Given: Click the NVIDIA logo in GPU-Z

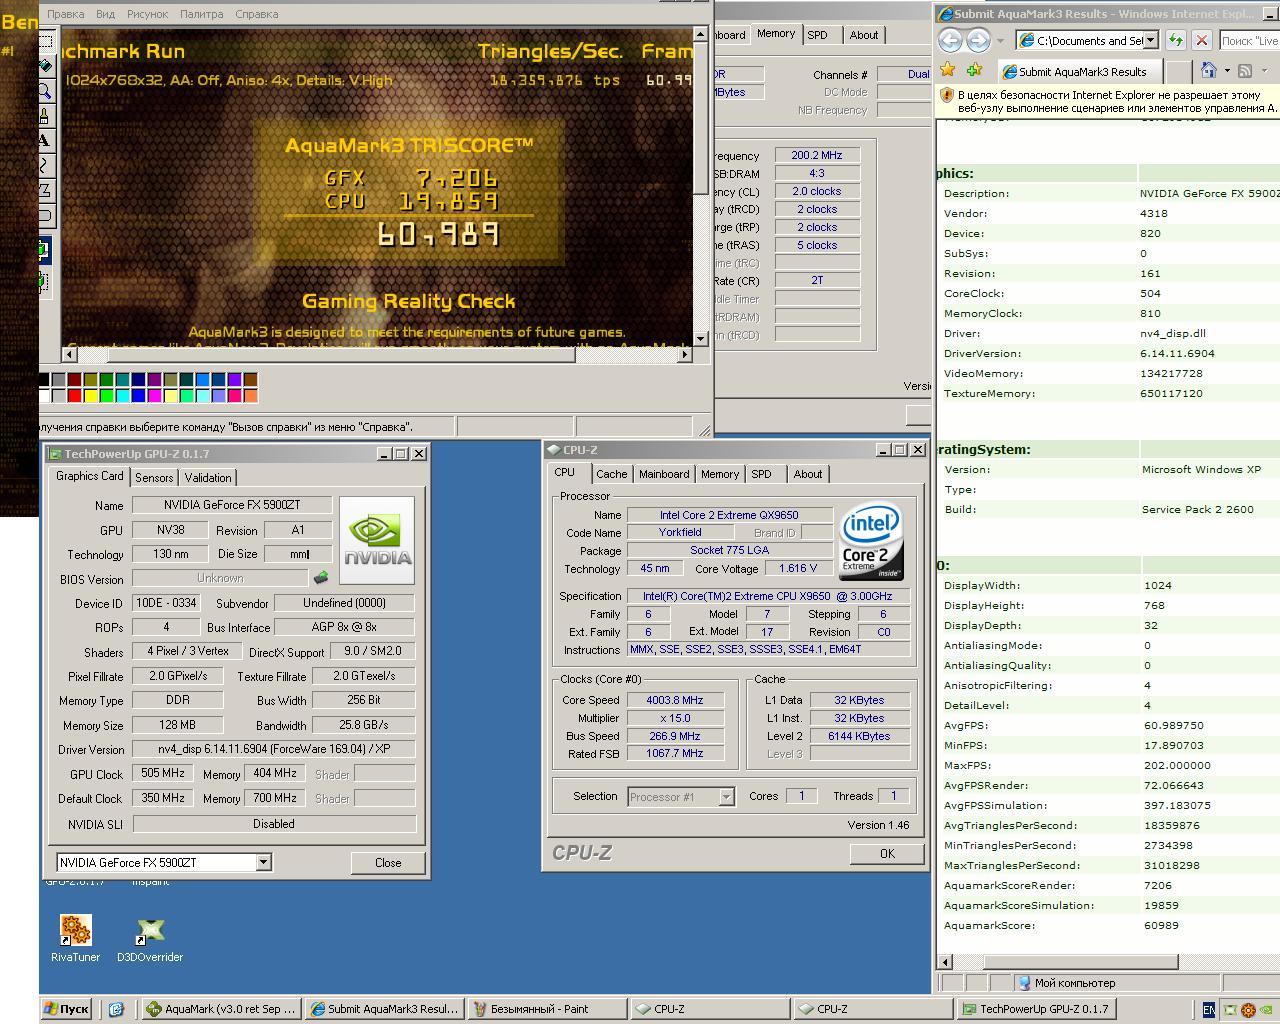Looking at the screenshot, I should tap(377, 540).
